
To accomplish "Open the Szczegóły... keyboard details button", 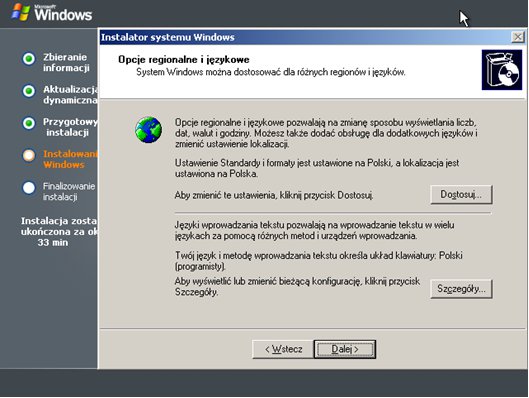I will pyautogui.click(x=461, y=289).
